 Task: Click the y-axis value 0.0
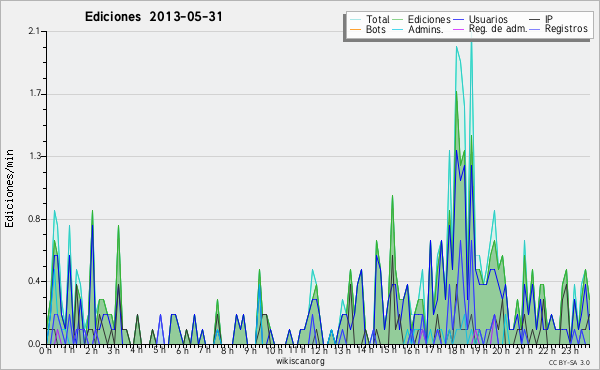tap(34, 344)
